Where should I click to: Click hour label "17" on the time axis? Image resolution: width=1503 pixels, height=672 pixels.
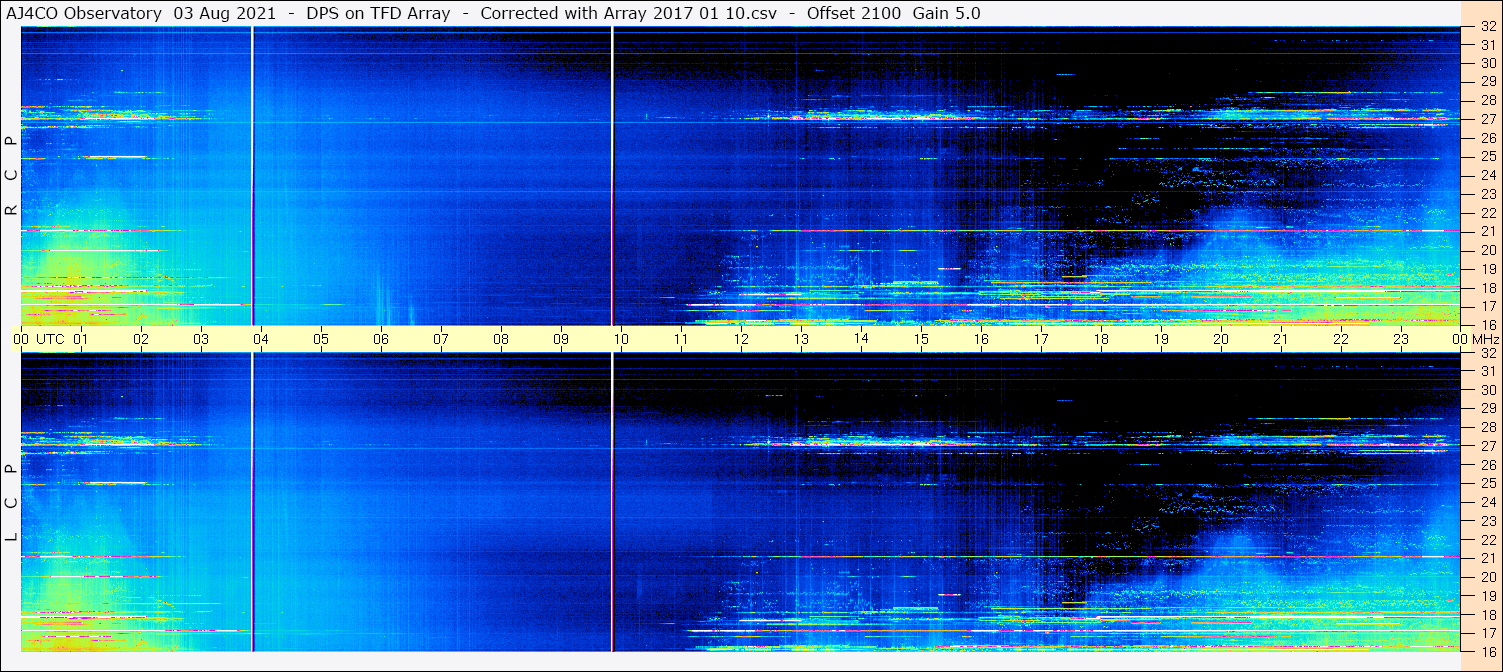coord(1041,339)
